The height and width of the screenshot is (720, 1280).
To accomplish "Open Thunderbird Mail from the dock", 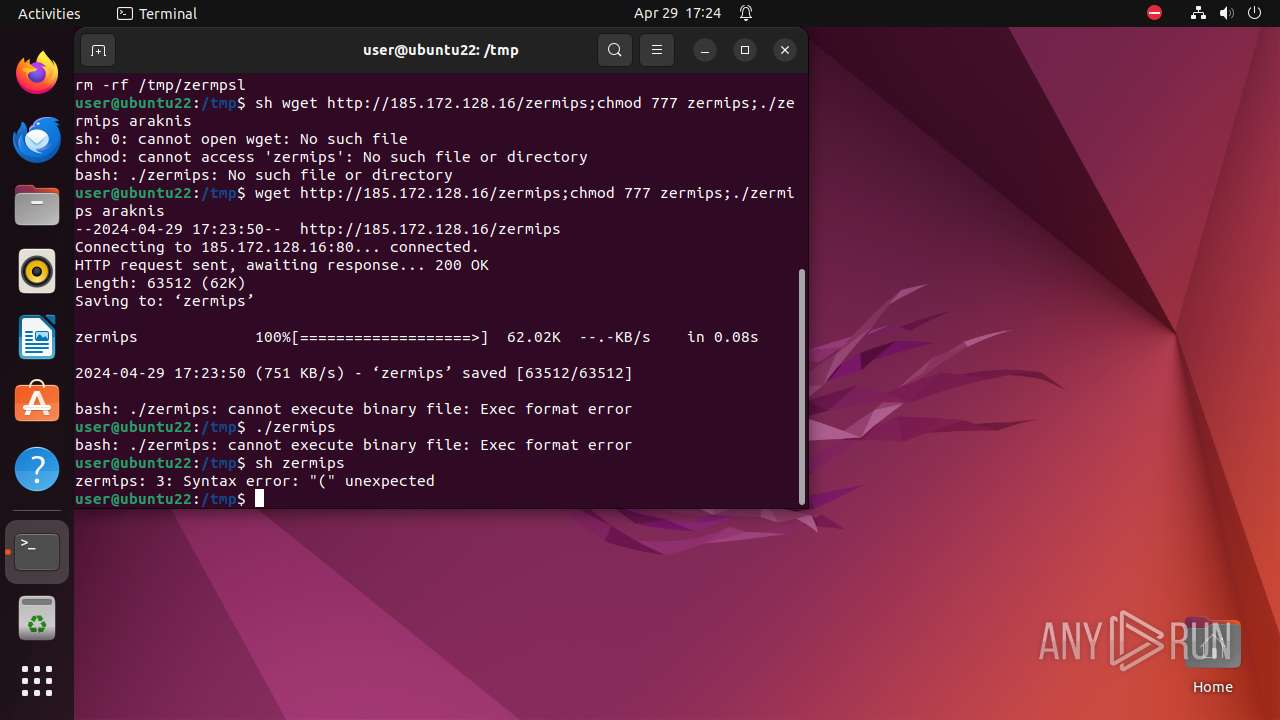I will (37, 139).
